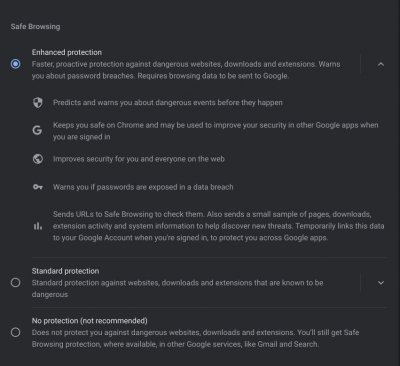Viewport: 400px width, 366px height.
Task: Click the shield icon beside Predicts and warns
Action: click(38, 103)
